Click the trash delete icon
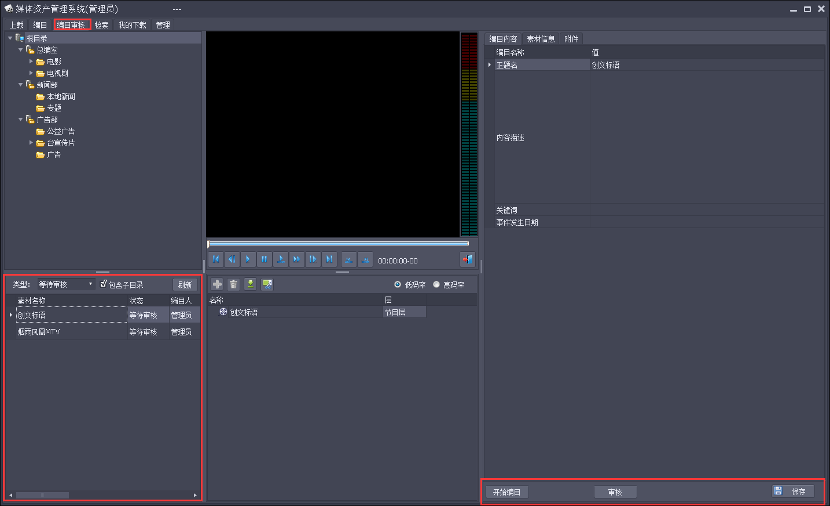 pos(233,284)
